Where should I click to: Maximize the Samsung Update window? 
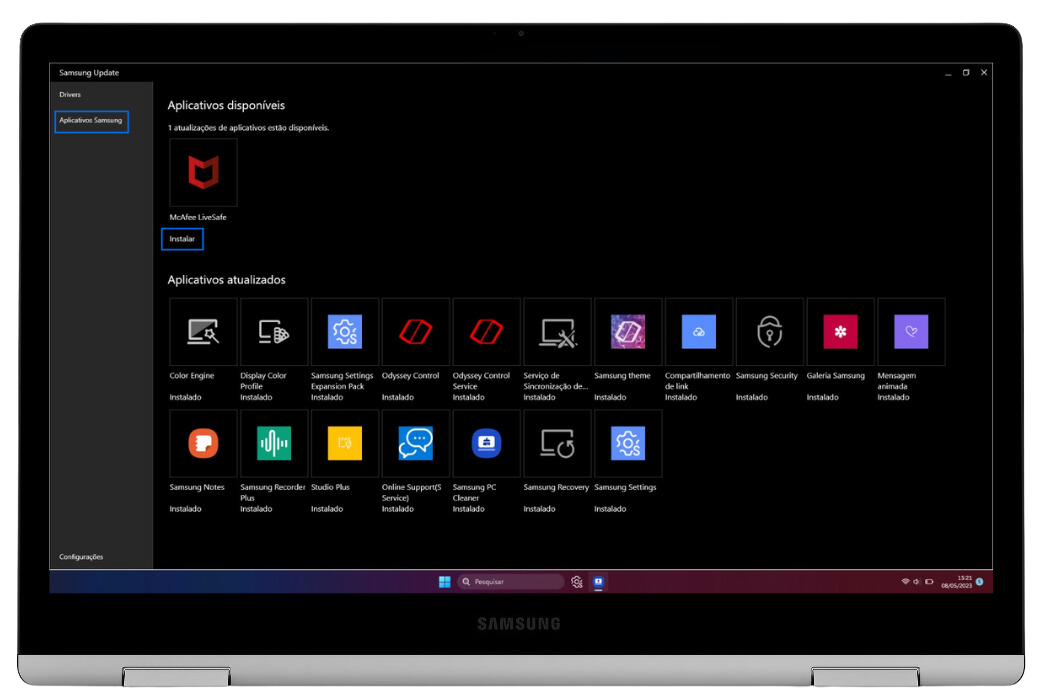coord(966,73)
